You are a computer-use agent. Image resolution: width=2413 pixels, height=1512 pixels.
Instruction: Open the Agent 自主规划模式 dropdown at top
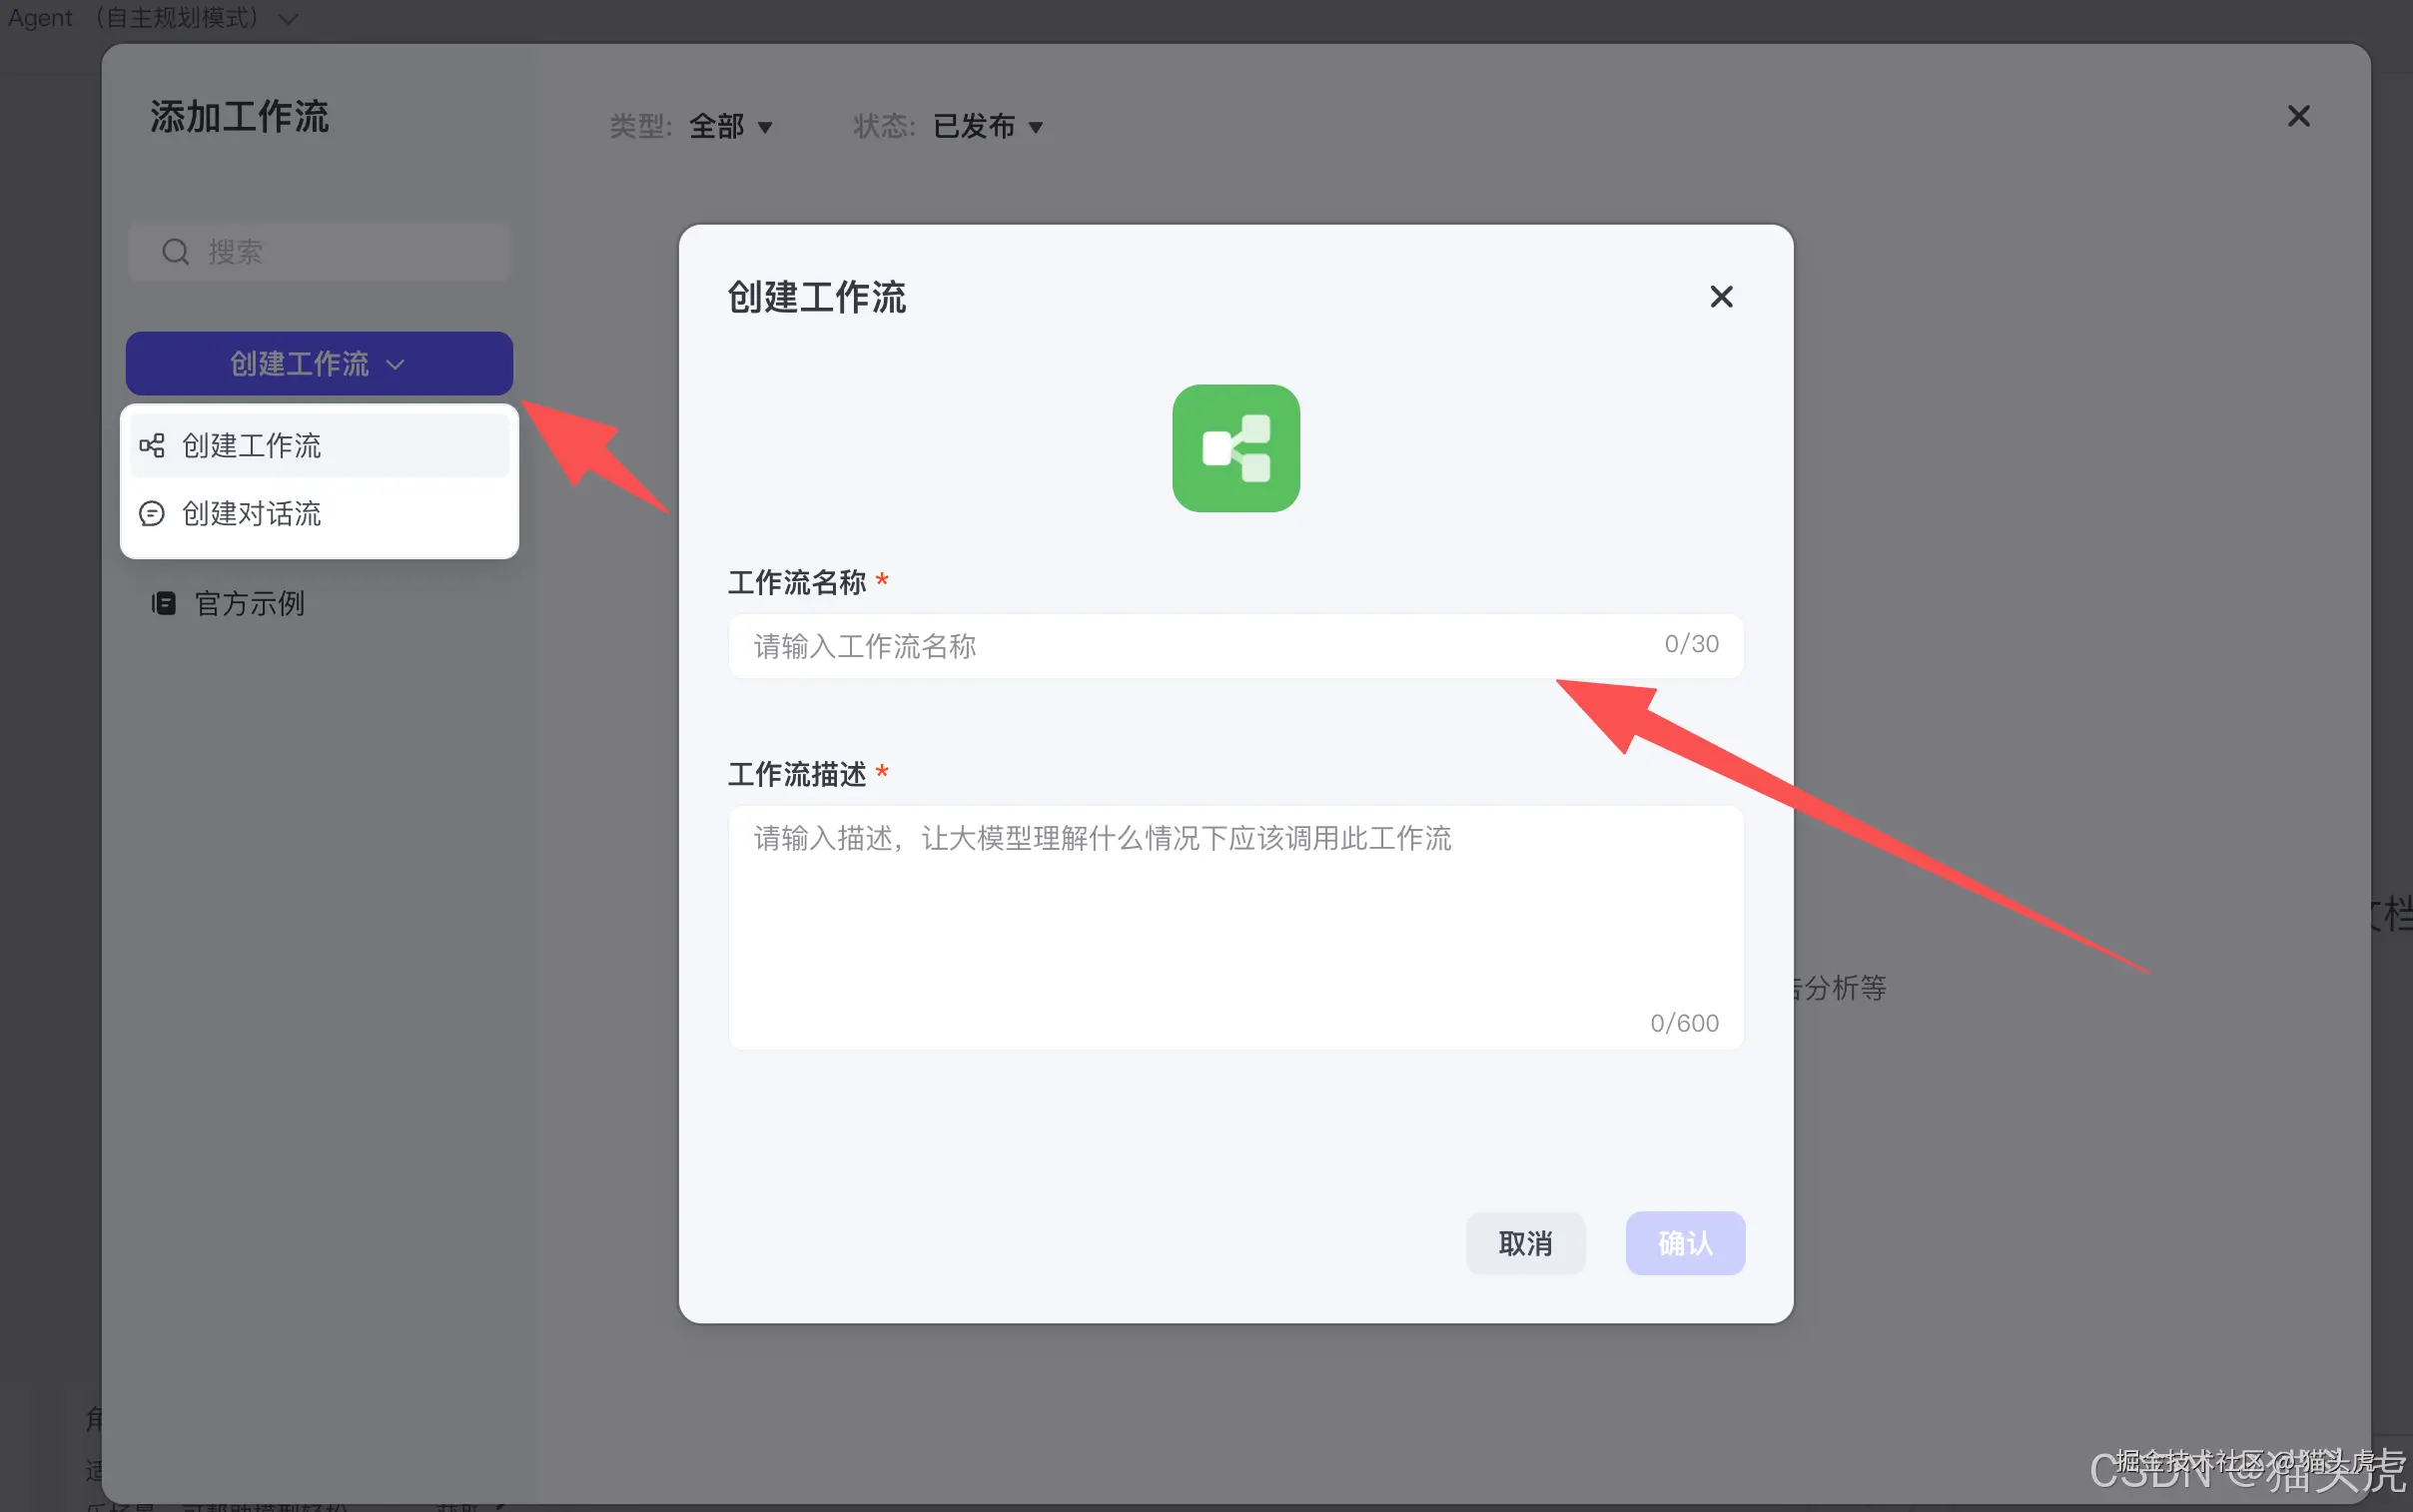[288, 18]
